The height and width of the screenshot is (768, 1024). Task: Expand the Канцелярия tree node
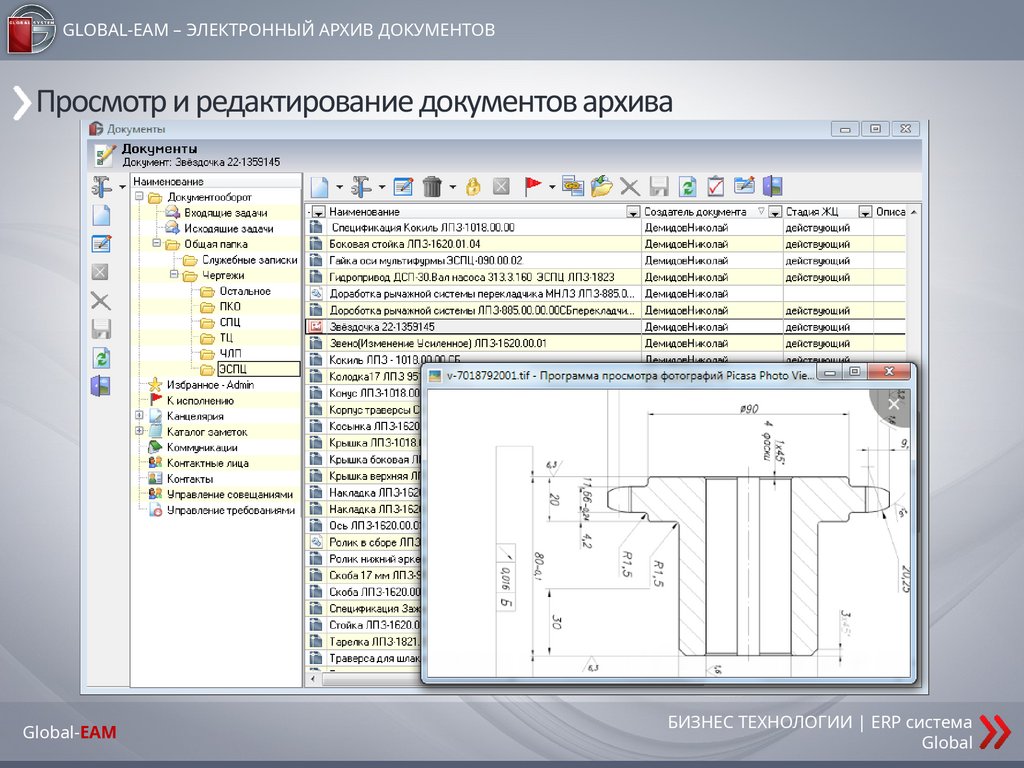pos(139,416)
